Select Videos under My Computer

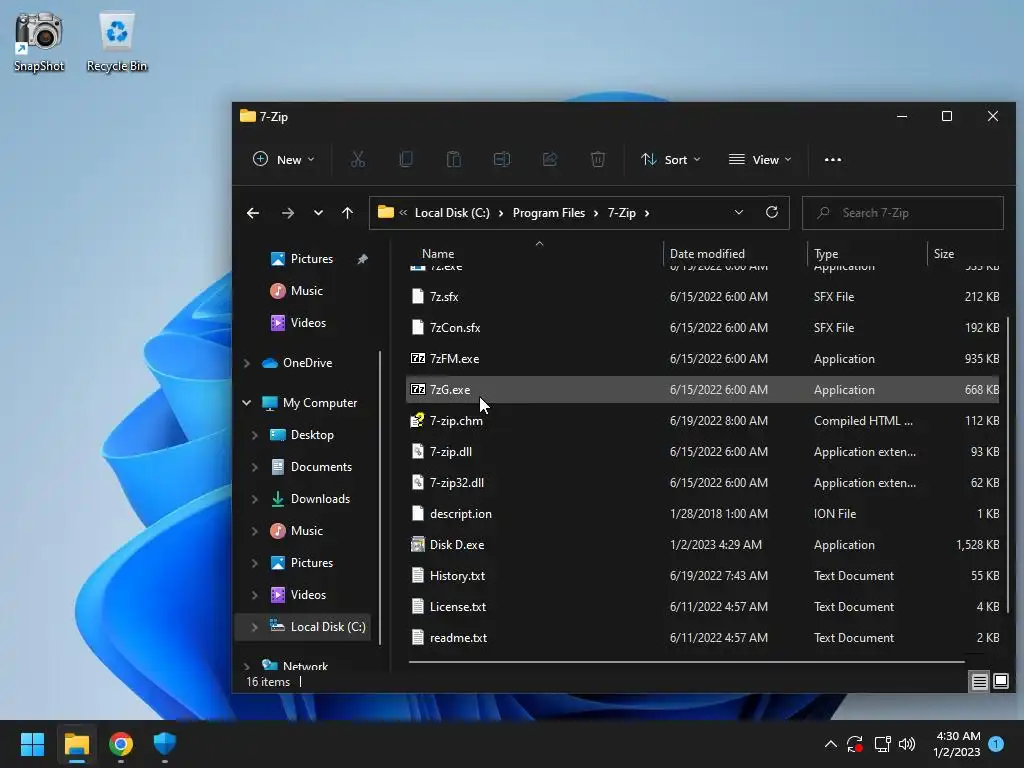point(308,595)
